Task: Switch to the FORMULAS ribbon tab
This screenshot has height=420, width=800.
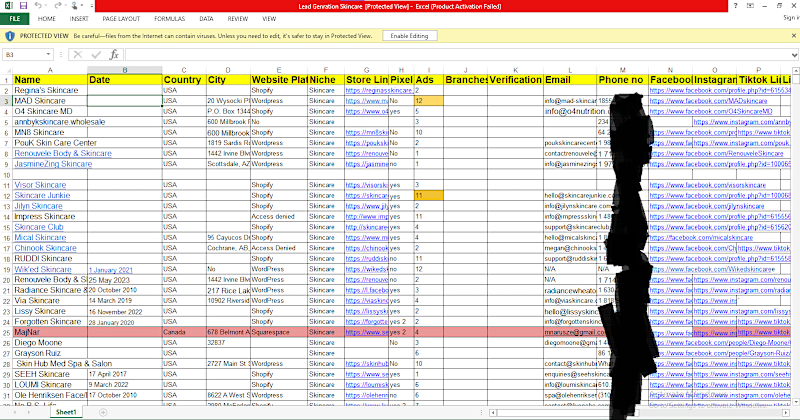Action: pos(169,19)
